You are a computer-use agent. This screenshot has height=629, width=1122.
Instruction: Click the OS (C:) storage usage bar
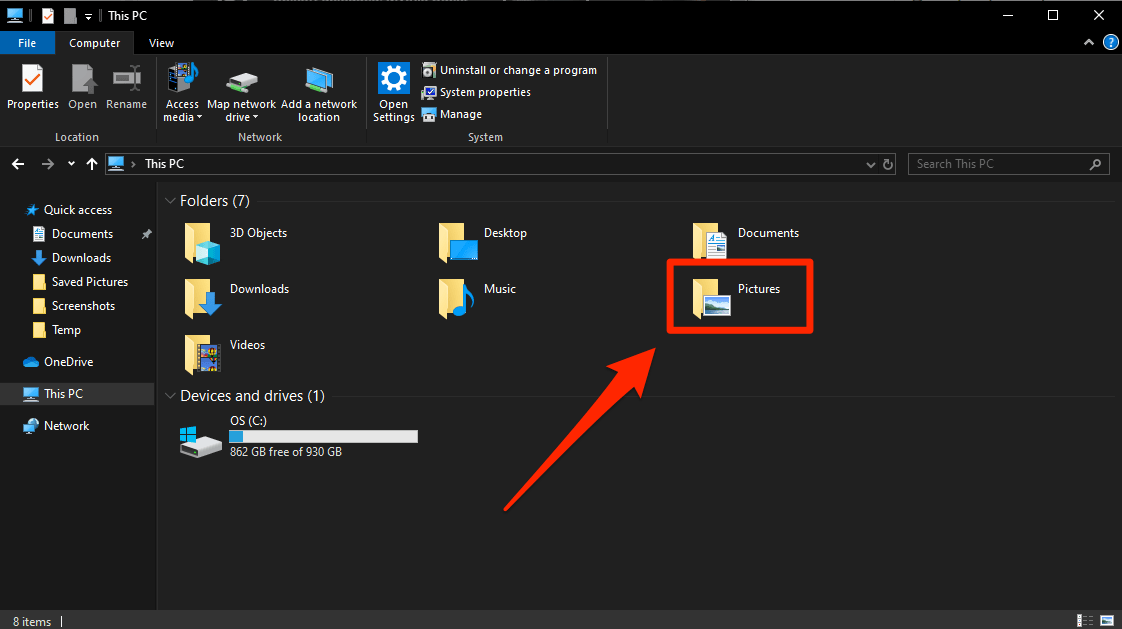pyautogui.click(x=322, y=436)
